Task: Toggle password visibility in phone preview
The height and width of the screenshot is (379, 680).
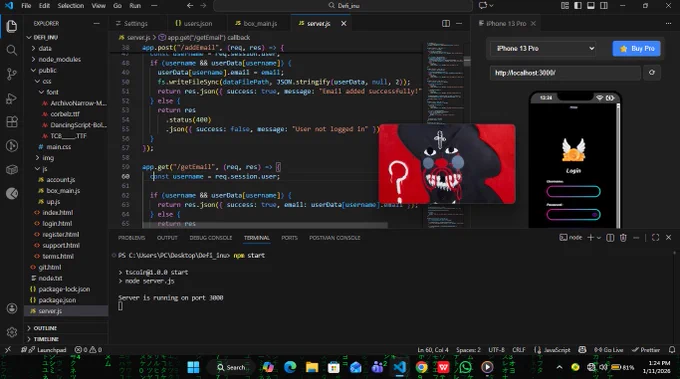Action: tap(594, 214)
